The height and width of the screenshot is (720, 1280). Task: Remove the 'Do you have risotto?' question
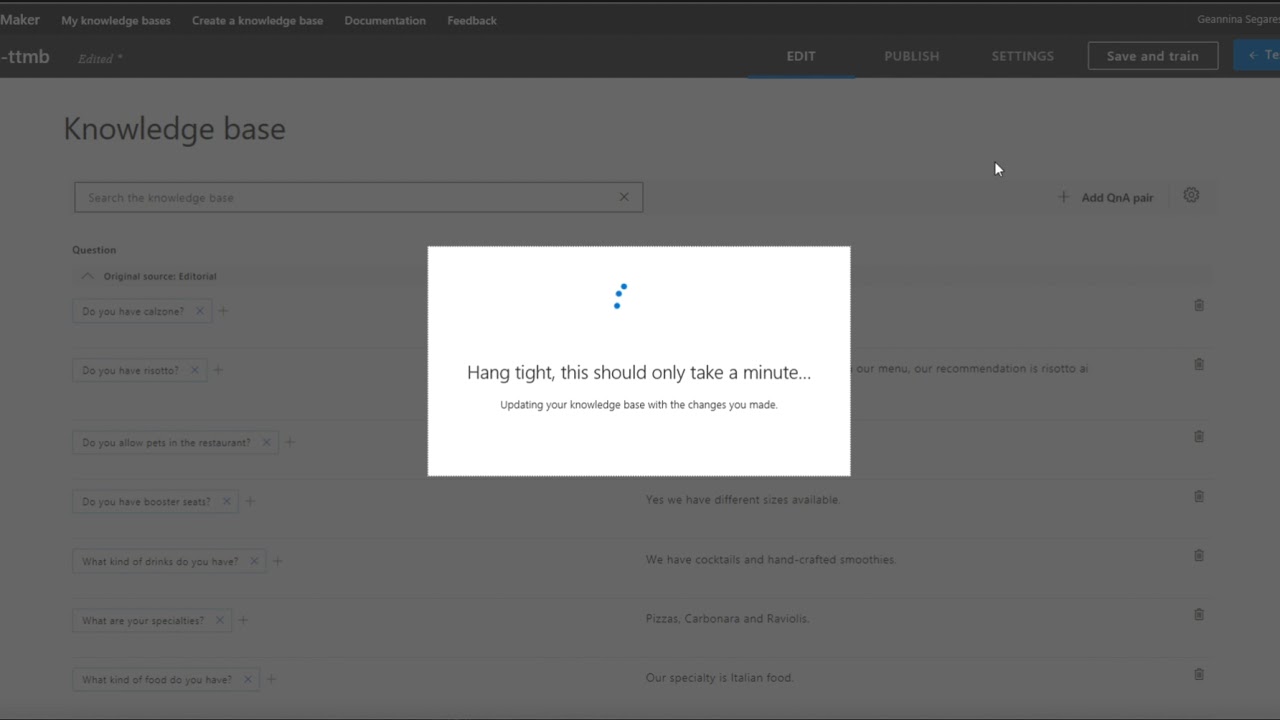[x=194, y=370]
